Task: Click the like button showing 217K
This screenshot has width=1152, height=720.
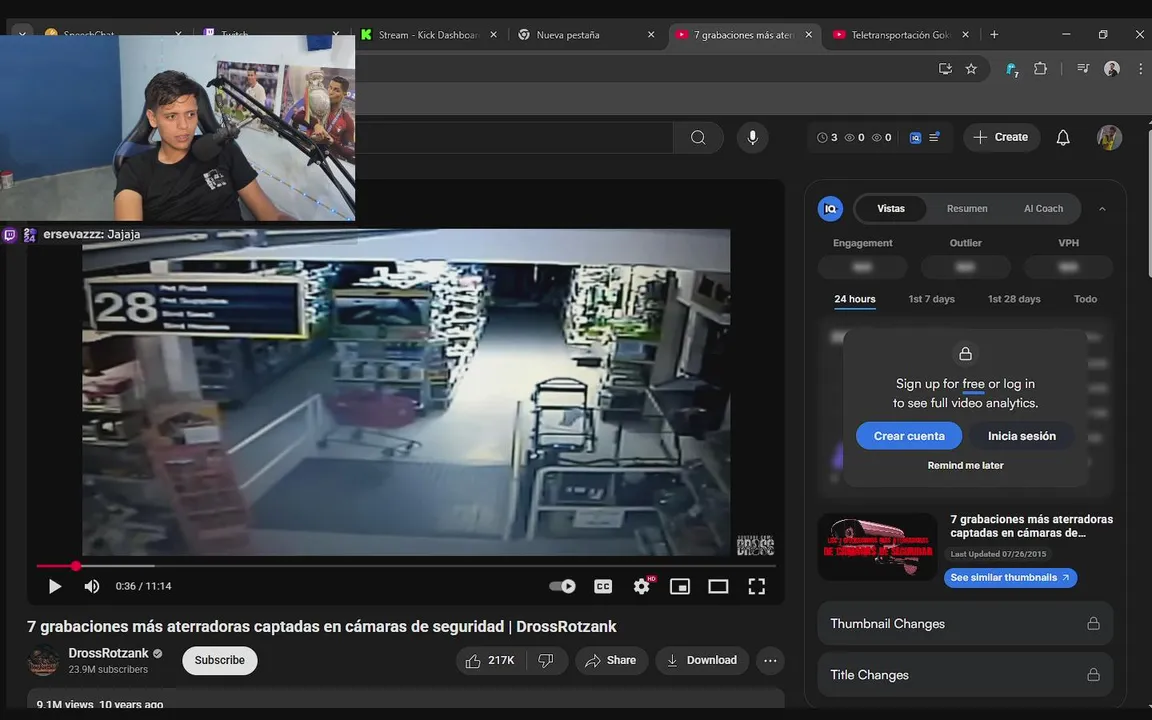Action: click(x=490, y=660)
